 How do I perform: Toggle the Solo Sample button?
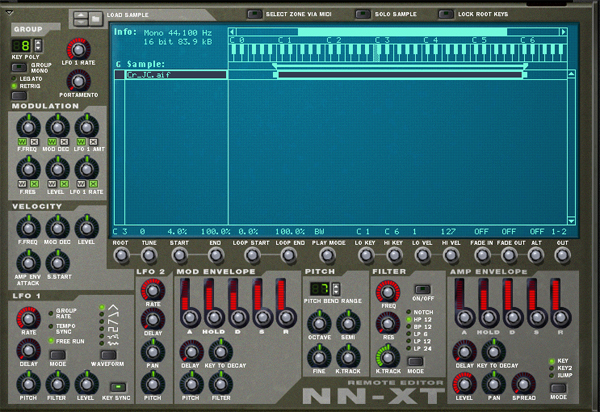[x=363, y=14]
